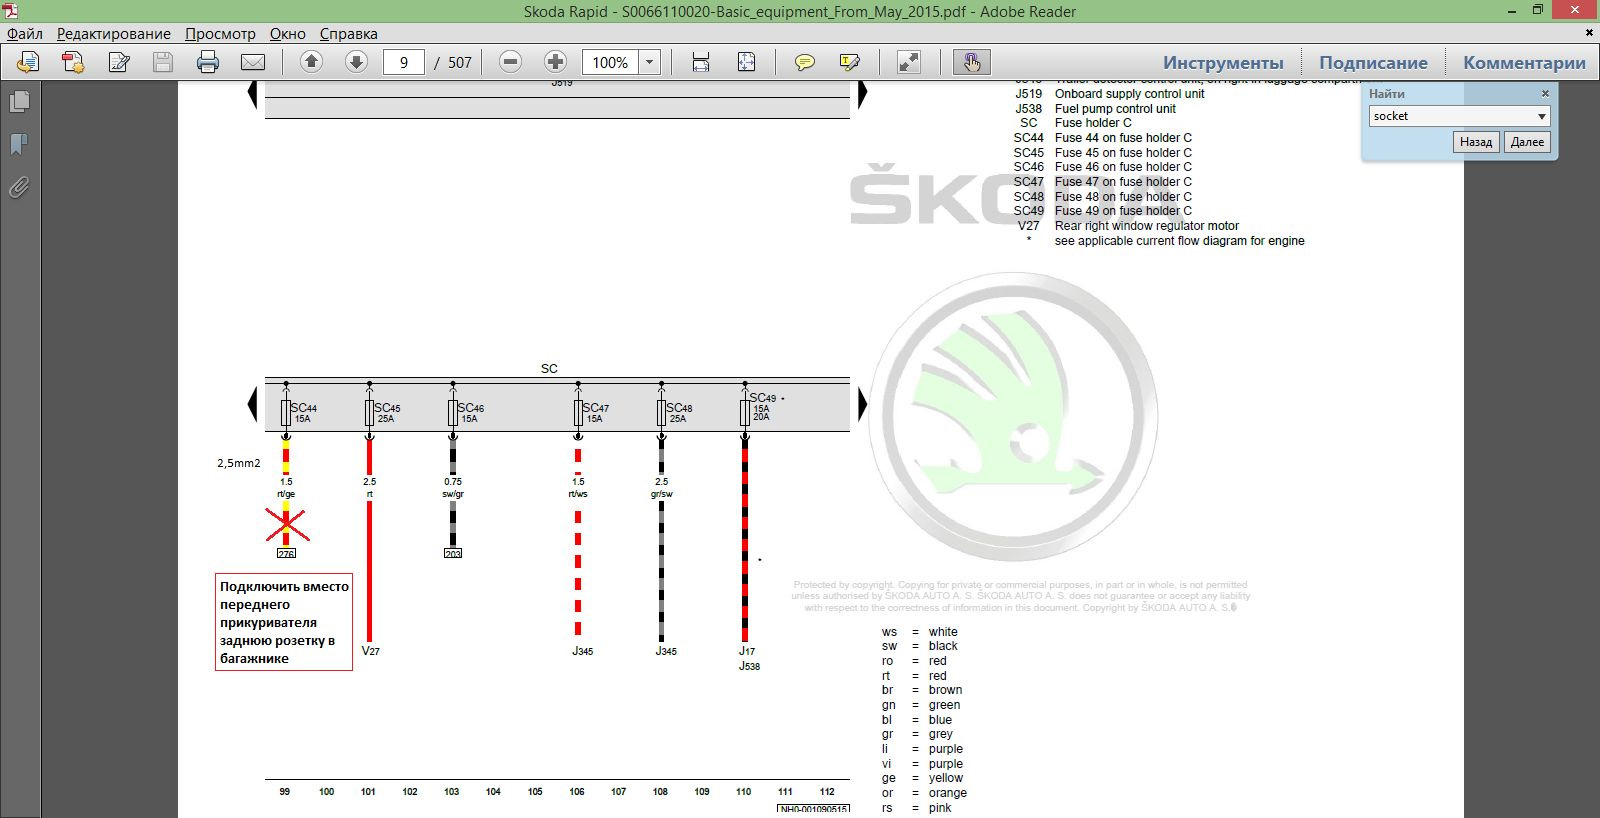
Task: Print the document with the printer icon
Action: click(208, 62)
